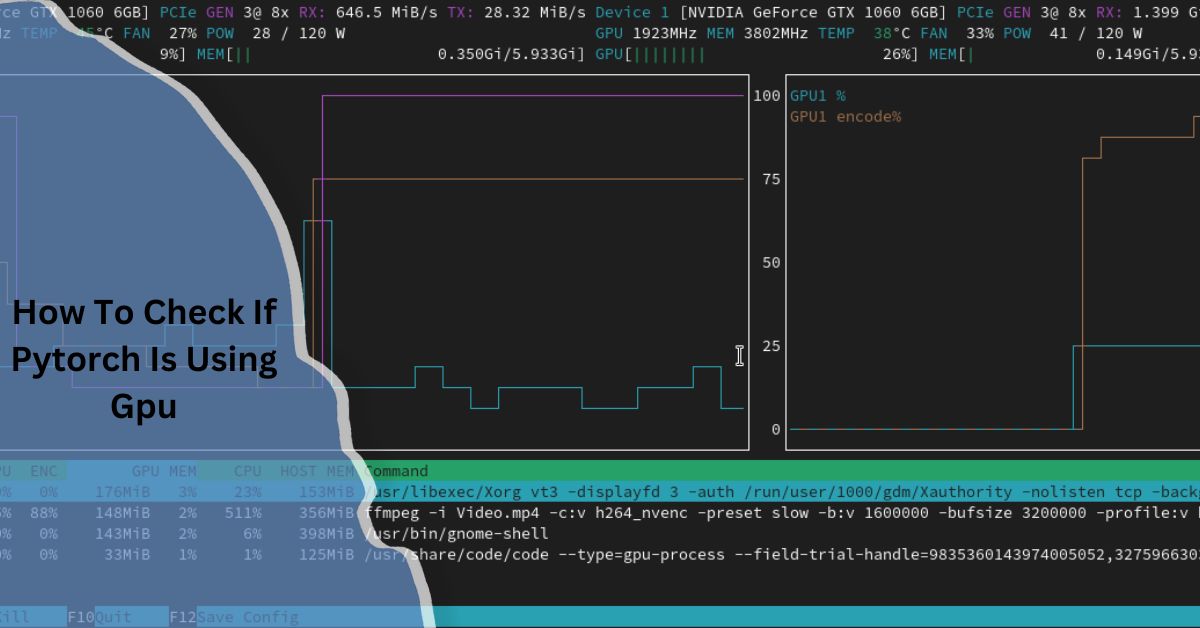The height and width of the screenshot is (628, 1200).
Task: Click the 398MiB host memory value for gnome-shell
Action: [x=326, y=534]
